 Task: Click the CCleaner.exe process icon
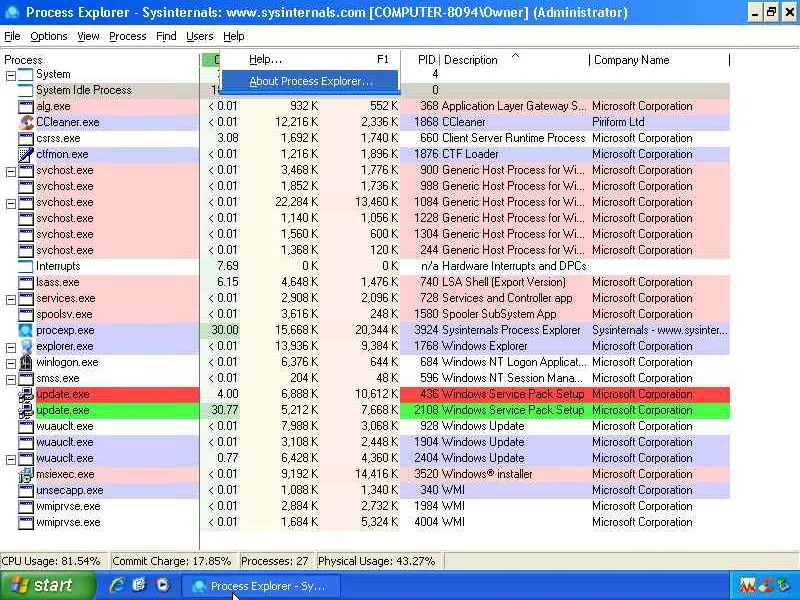(x=26, y=122)
